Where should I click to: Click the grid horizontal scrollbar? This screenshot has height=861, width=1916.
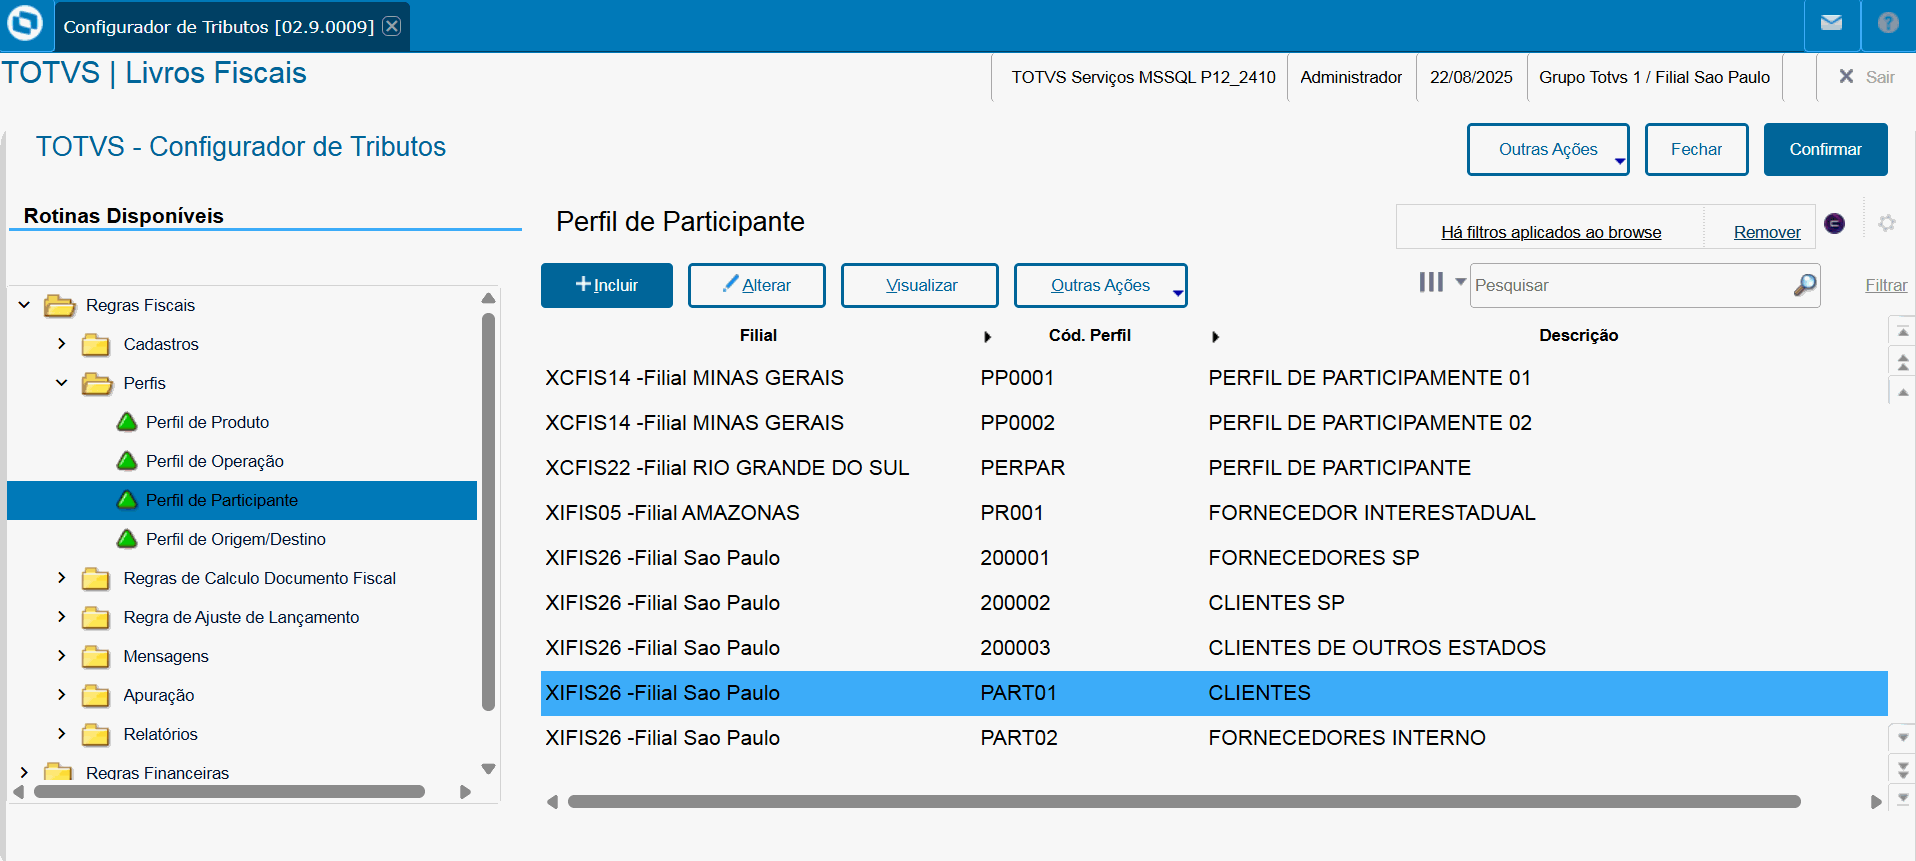(1184, 801)
